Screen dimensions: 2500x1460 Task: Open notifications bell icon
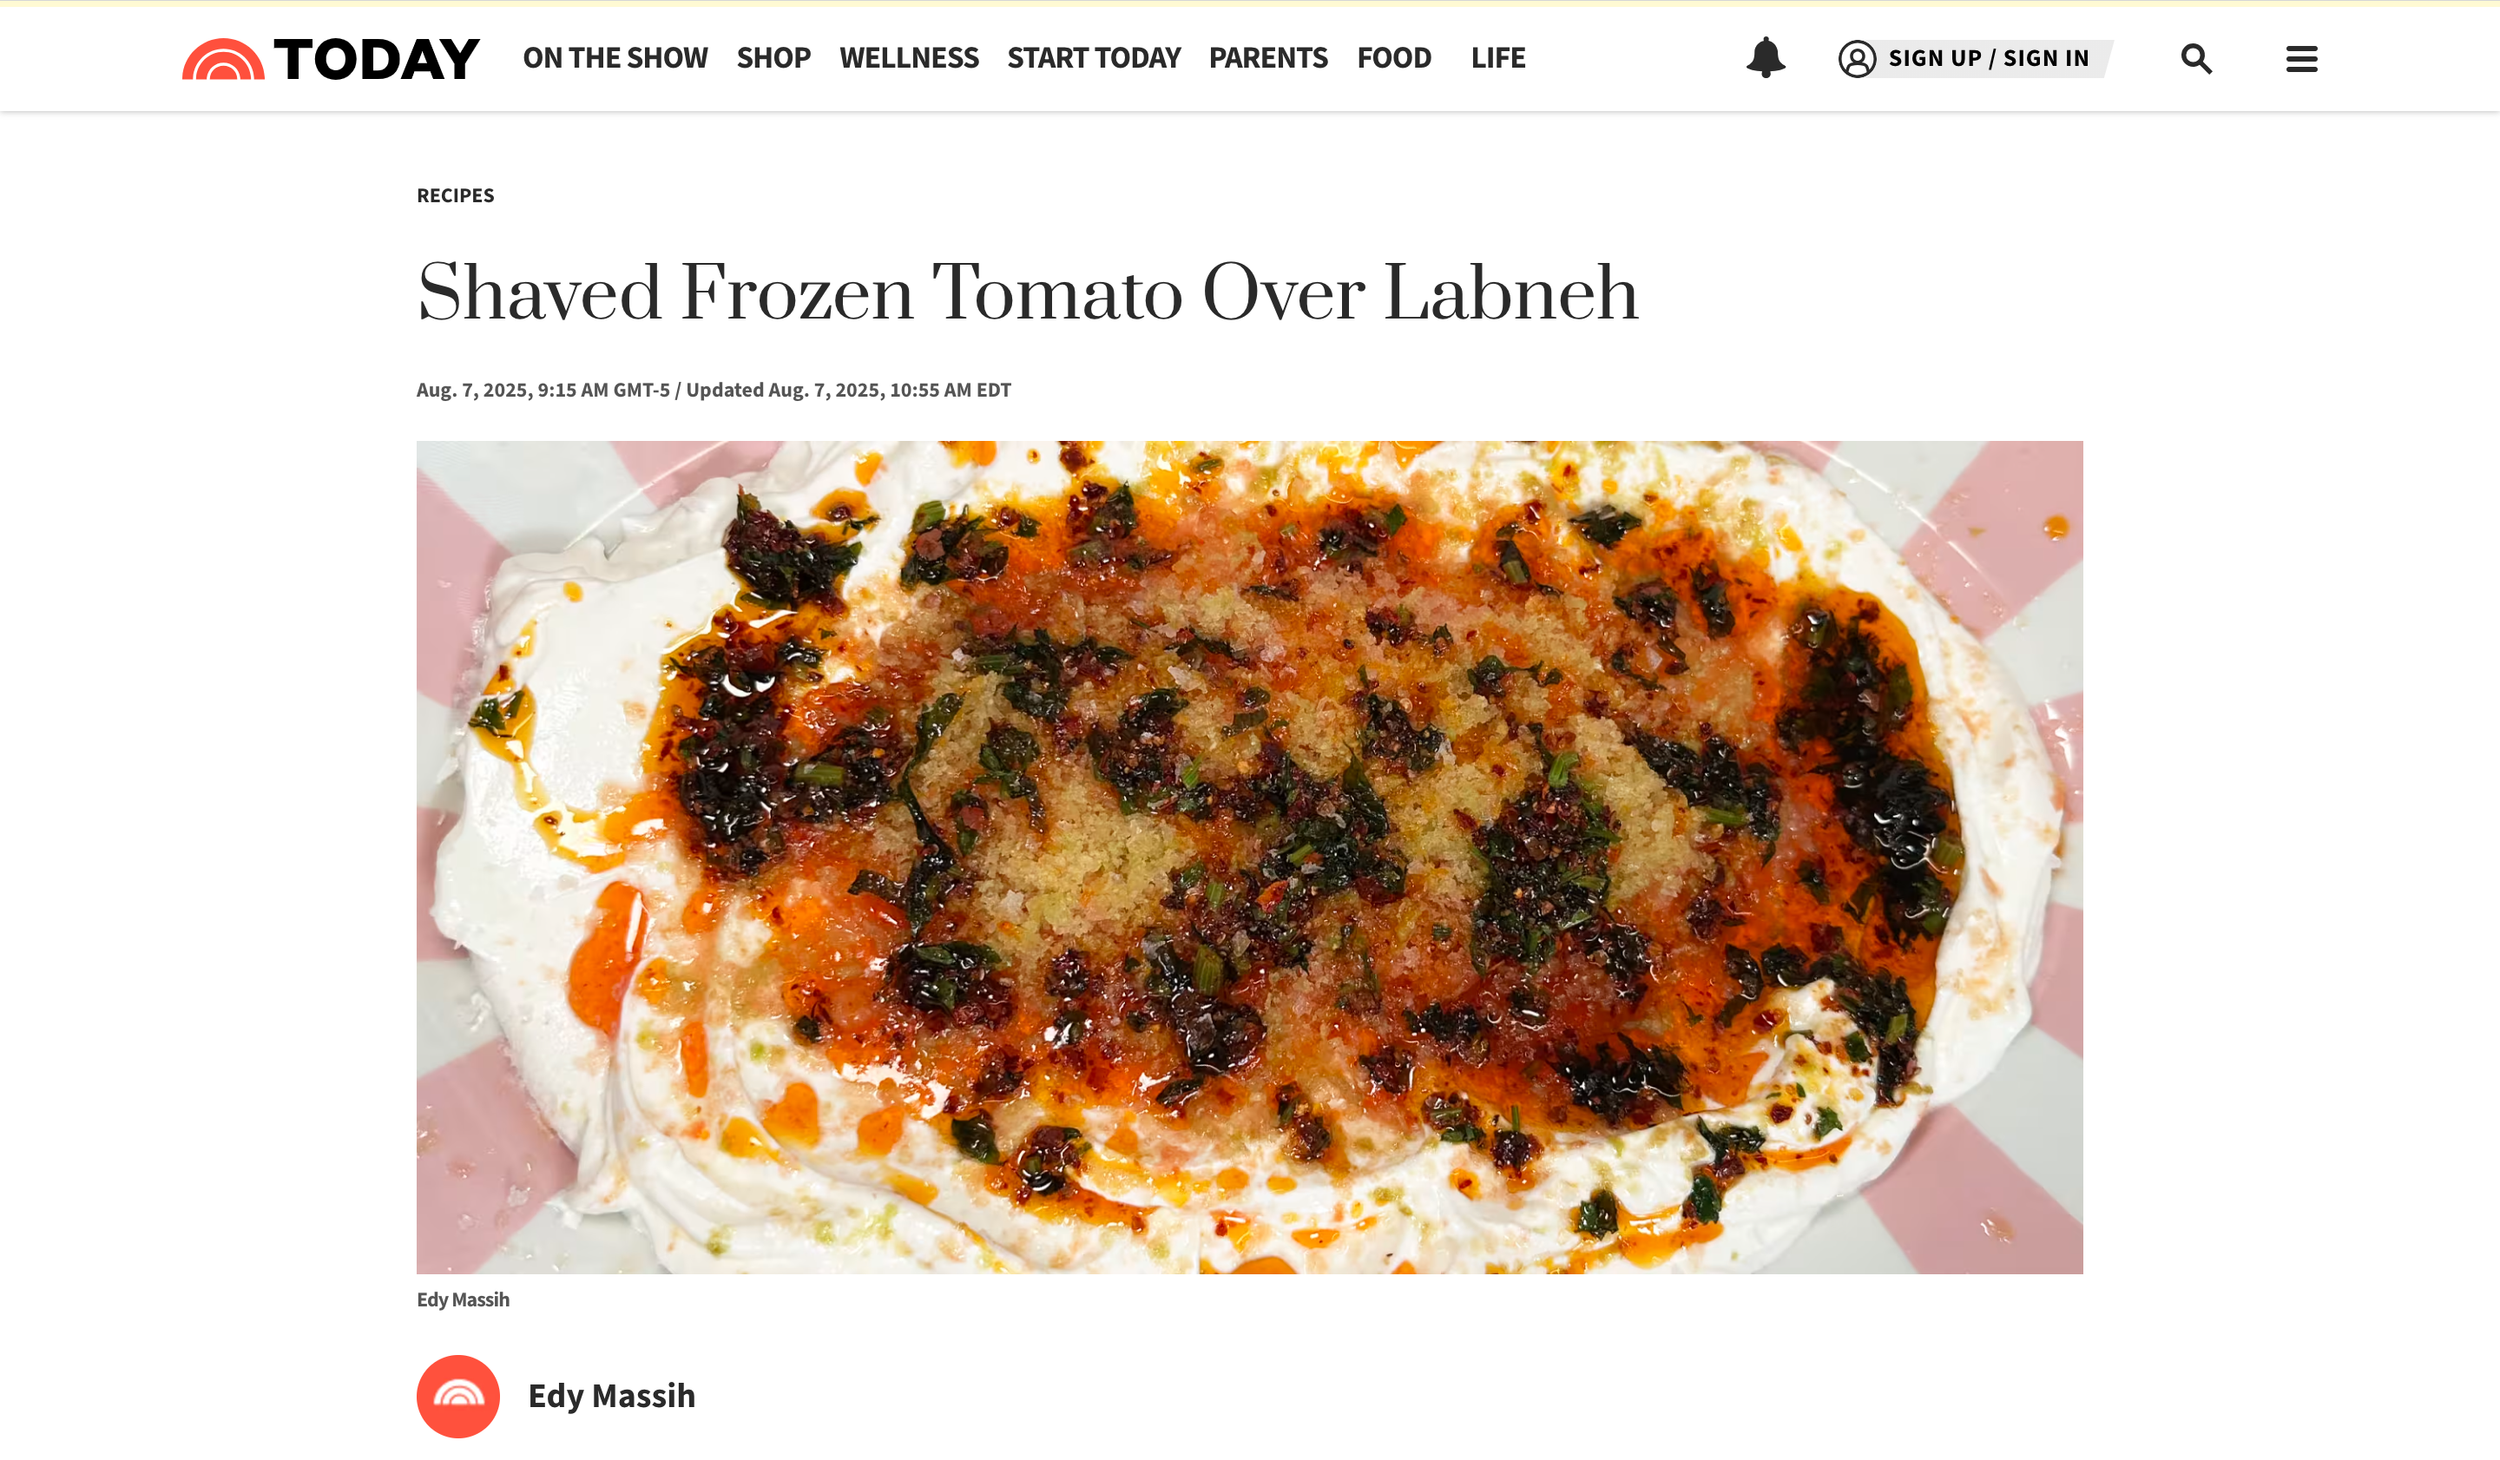pos(1765,58)
